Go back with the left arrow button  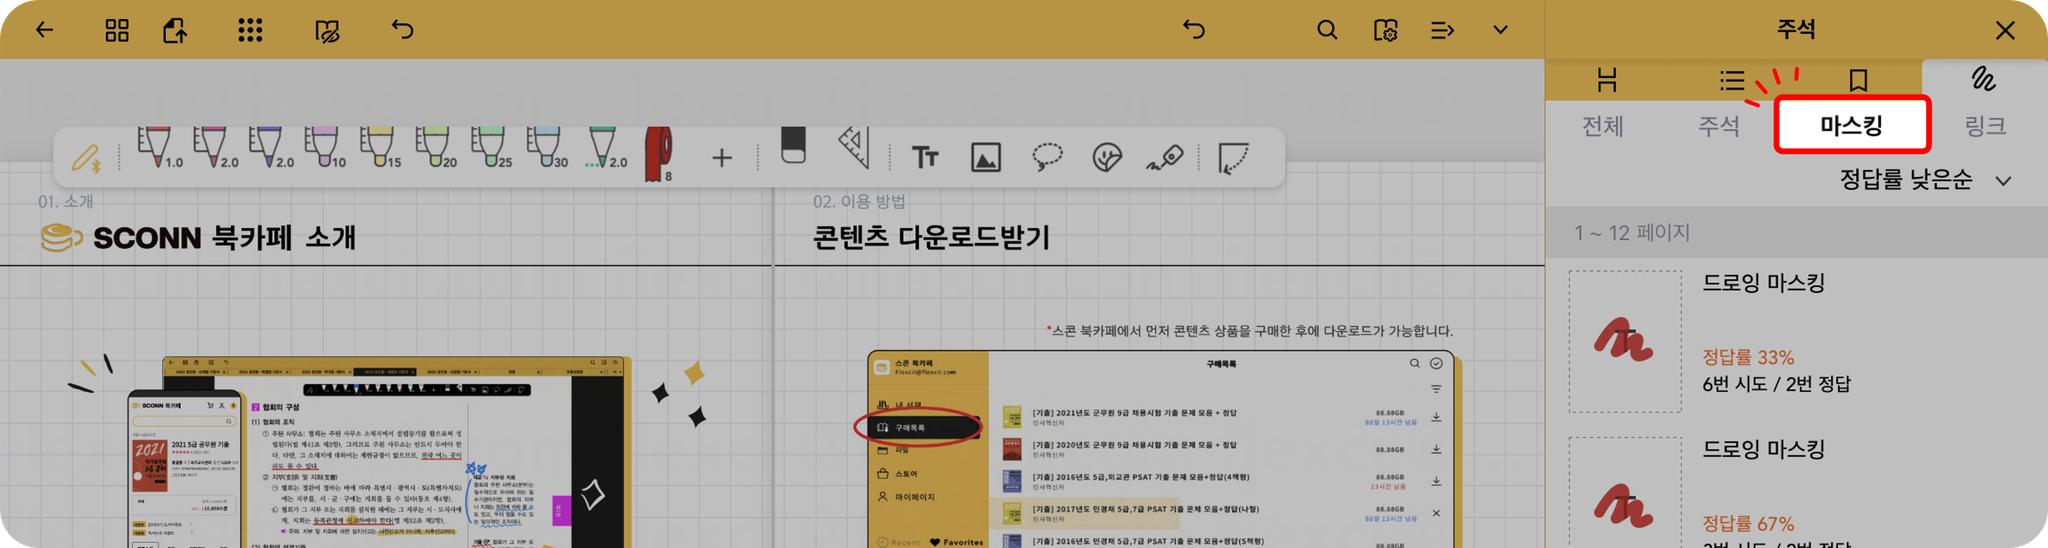[44, 30]
